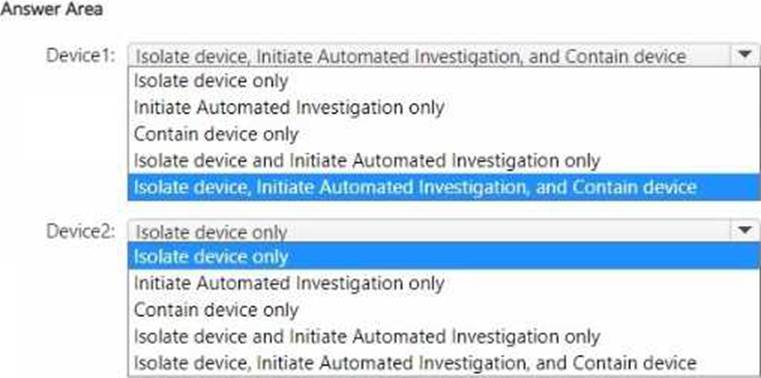The image size is (761, 378).
Task: Select 'Isolate device only' under Device1
Action: [x=444, y=81]
